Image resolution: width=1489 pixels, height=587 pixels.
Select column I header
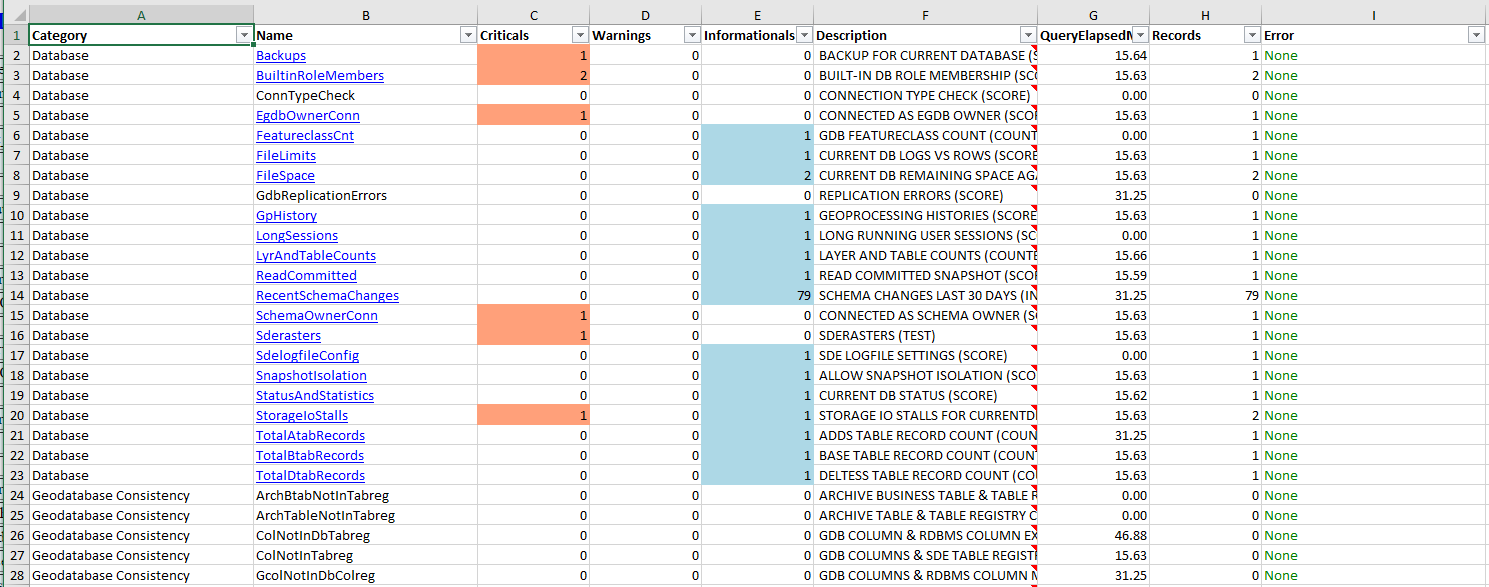coord(1374,15)
